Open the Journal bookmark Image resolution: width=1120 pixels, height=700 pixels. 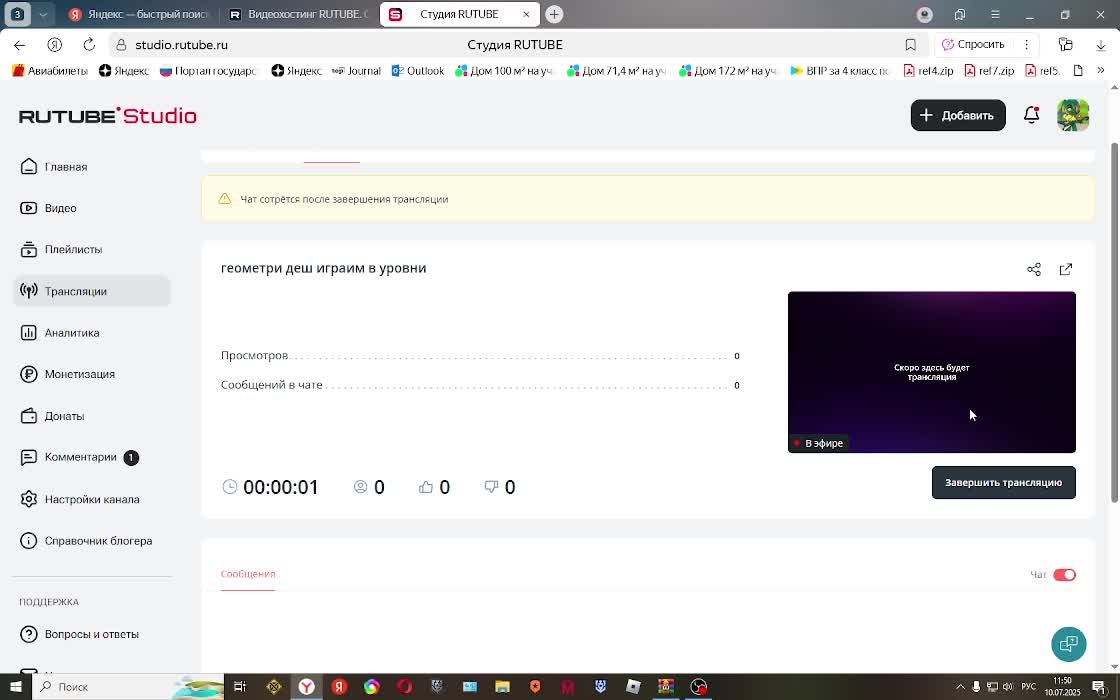coord(356,71)
